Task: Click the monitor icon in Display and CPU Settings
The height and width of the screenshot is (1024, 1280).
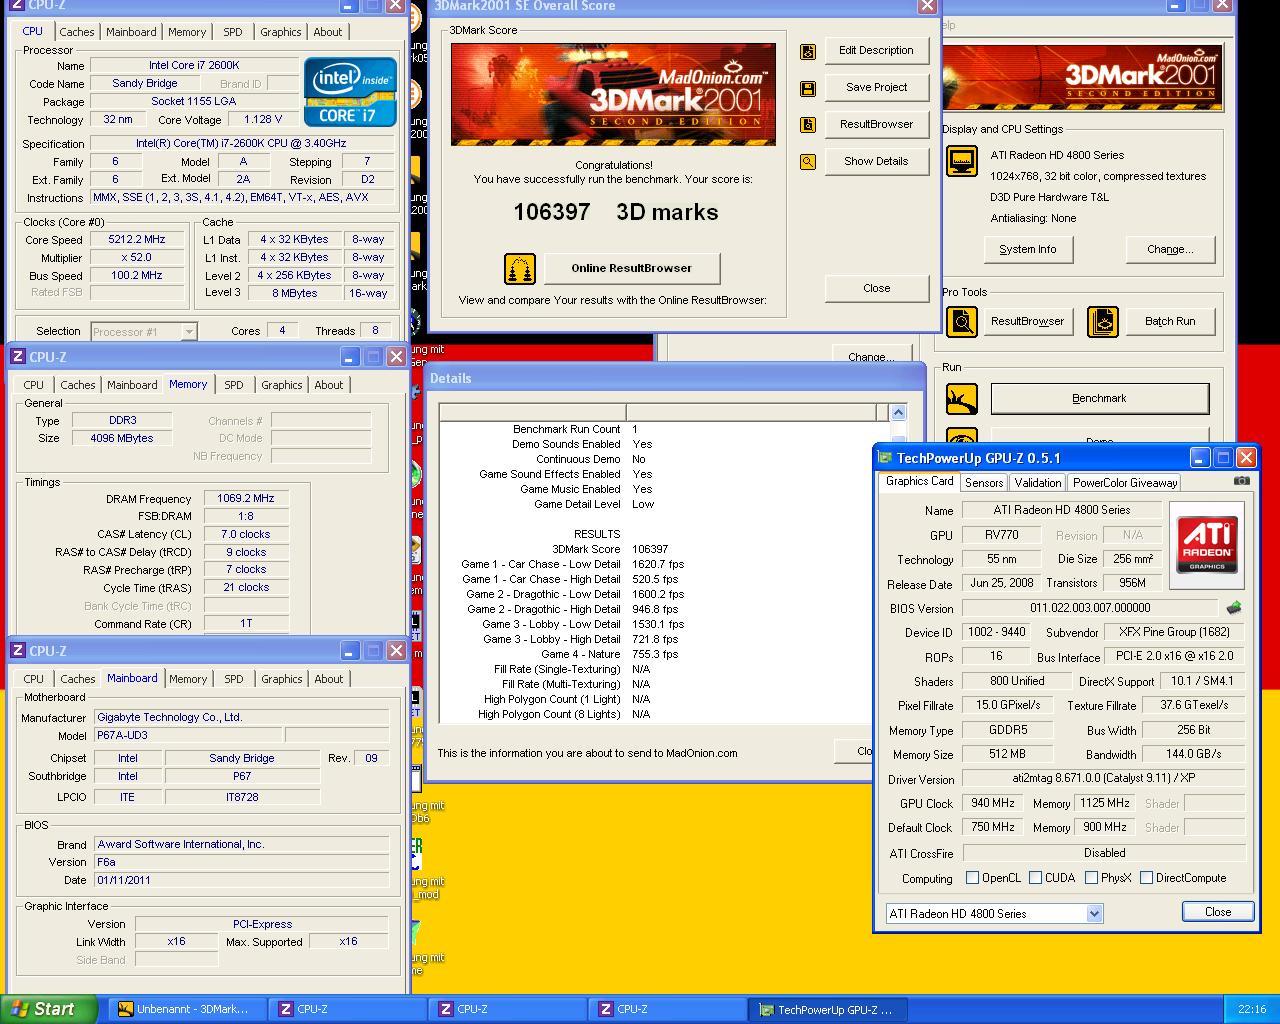Action: [961, 161]
